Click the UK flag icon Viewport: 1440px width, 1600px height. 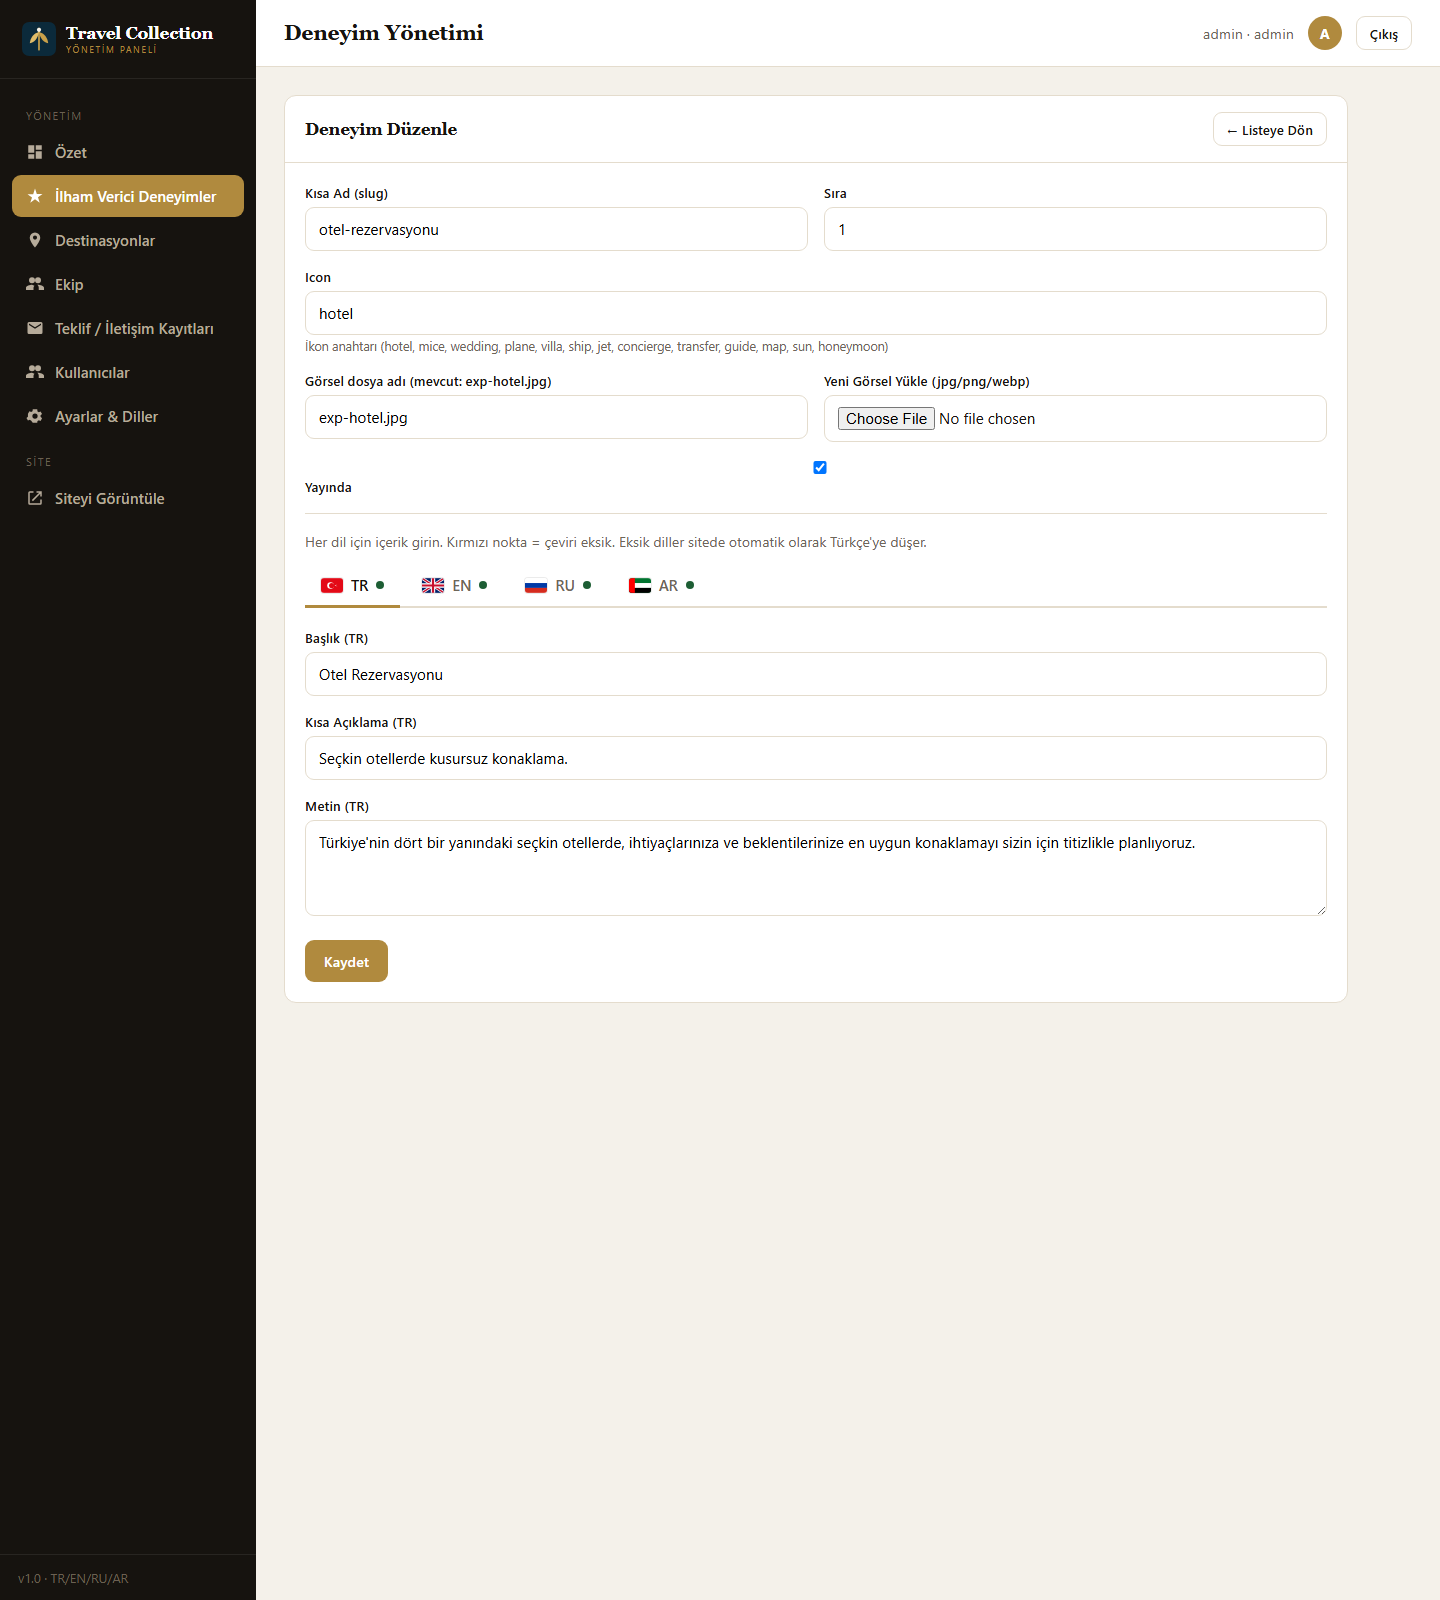(433, 586)
